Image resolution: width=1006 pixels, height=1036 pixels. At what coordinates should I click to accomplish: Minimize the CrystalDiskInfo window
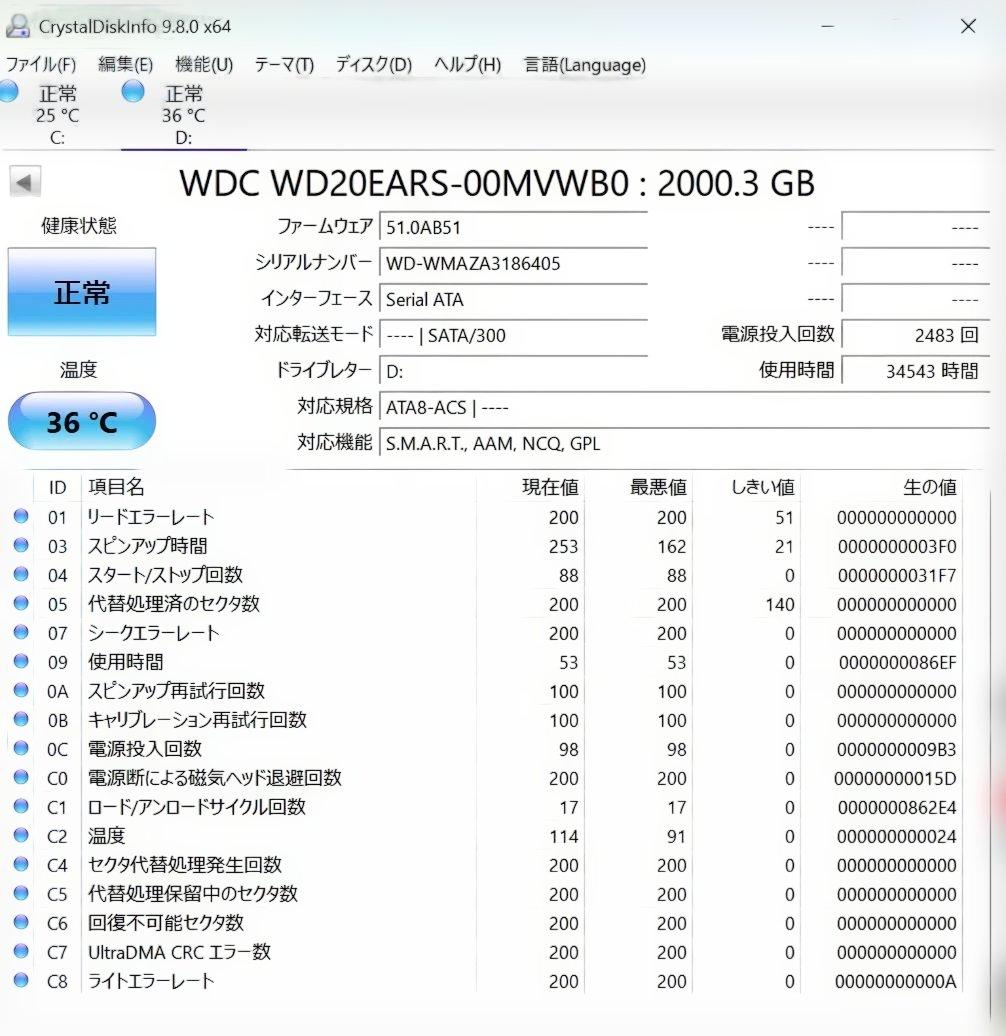click(828, 26)
